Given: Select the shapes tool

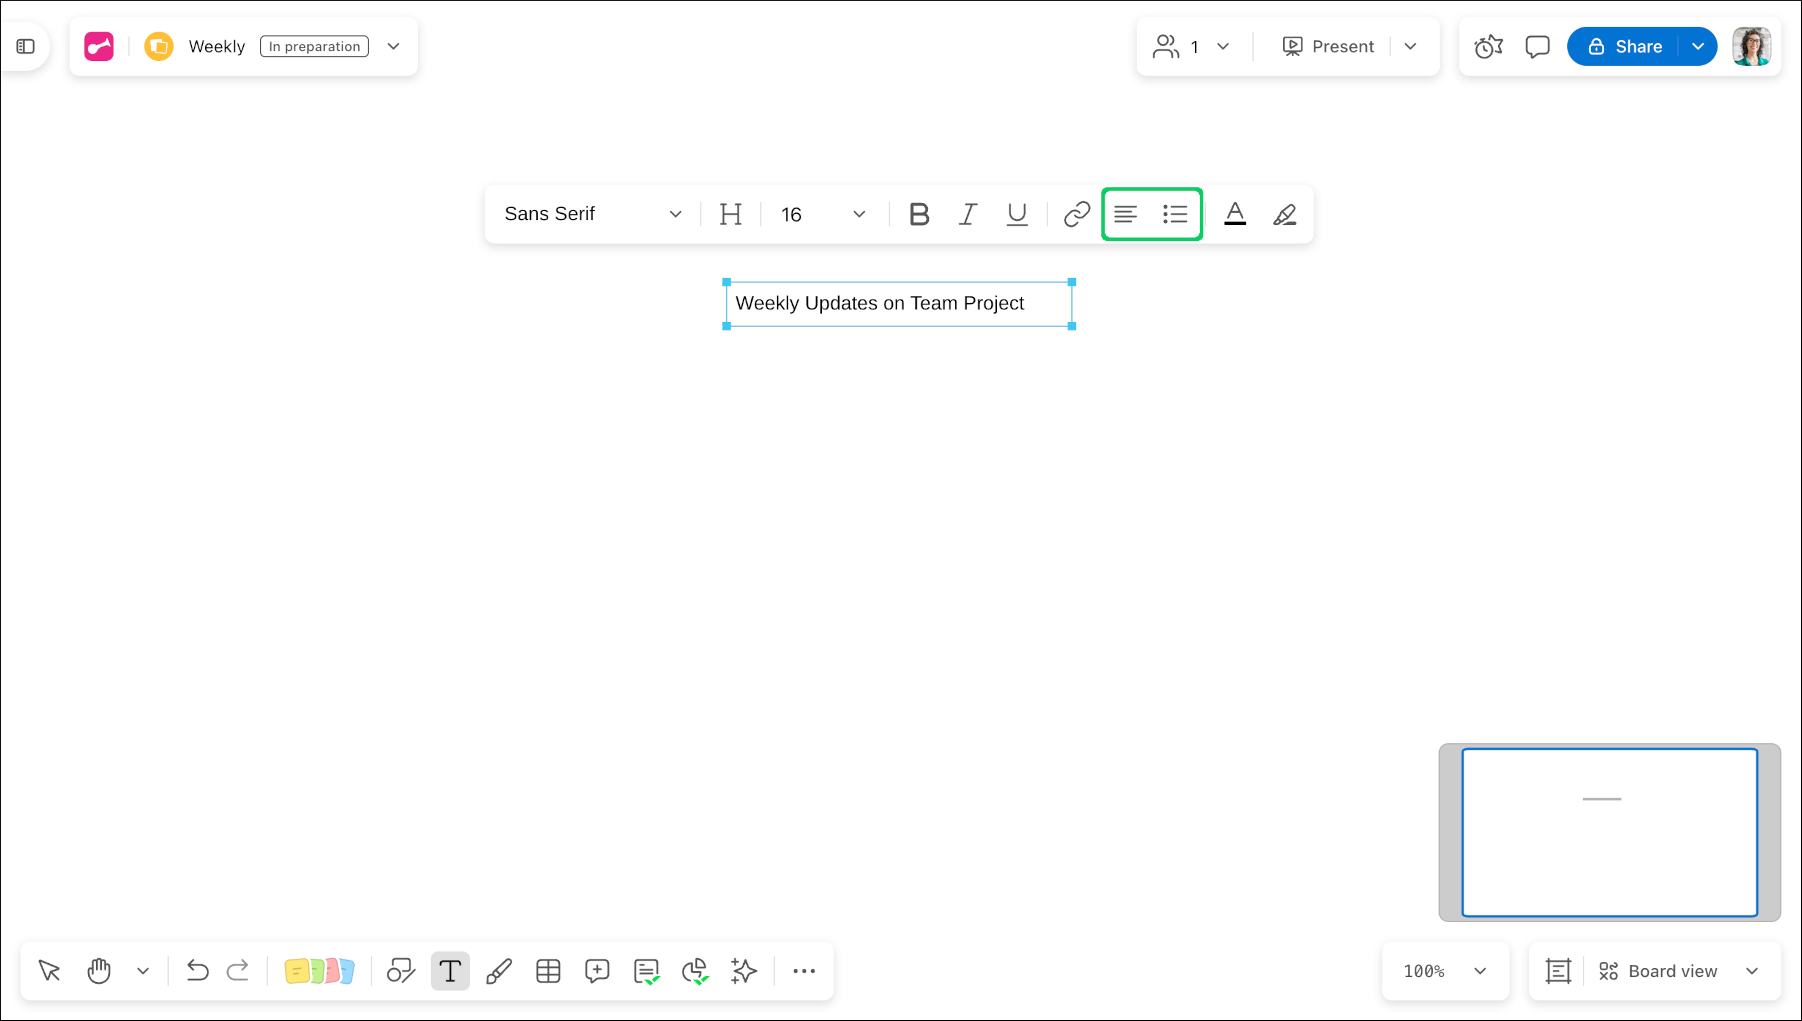Looking at the screenshot, I should click(x=401, y=971).
